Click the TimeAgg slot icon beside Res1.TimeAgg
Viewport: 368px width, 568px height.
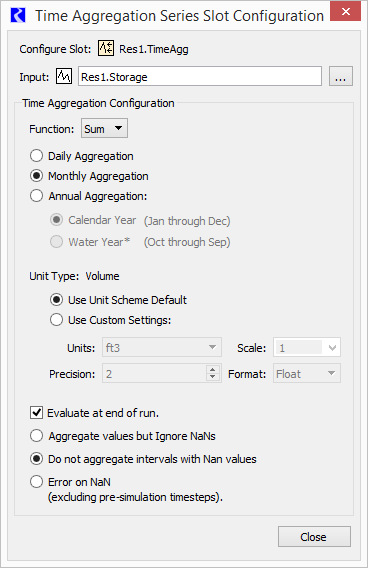106,48
